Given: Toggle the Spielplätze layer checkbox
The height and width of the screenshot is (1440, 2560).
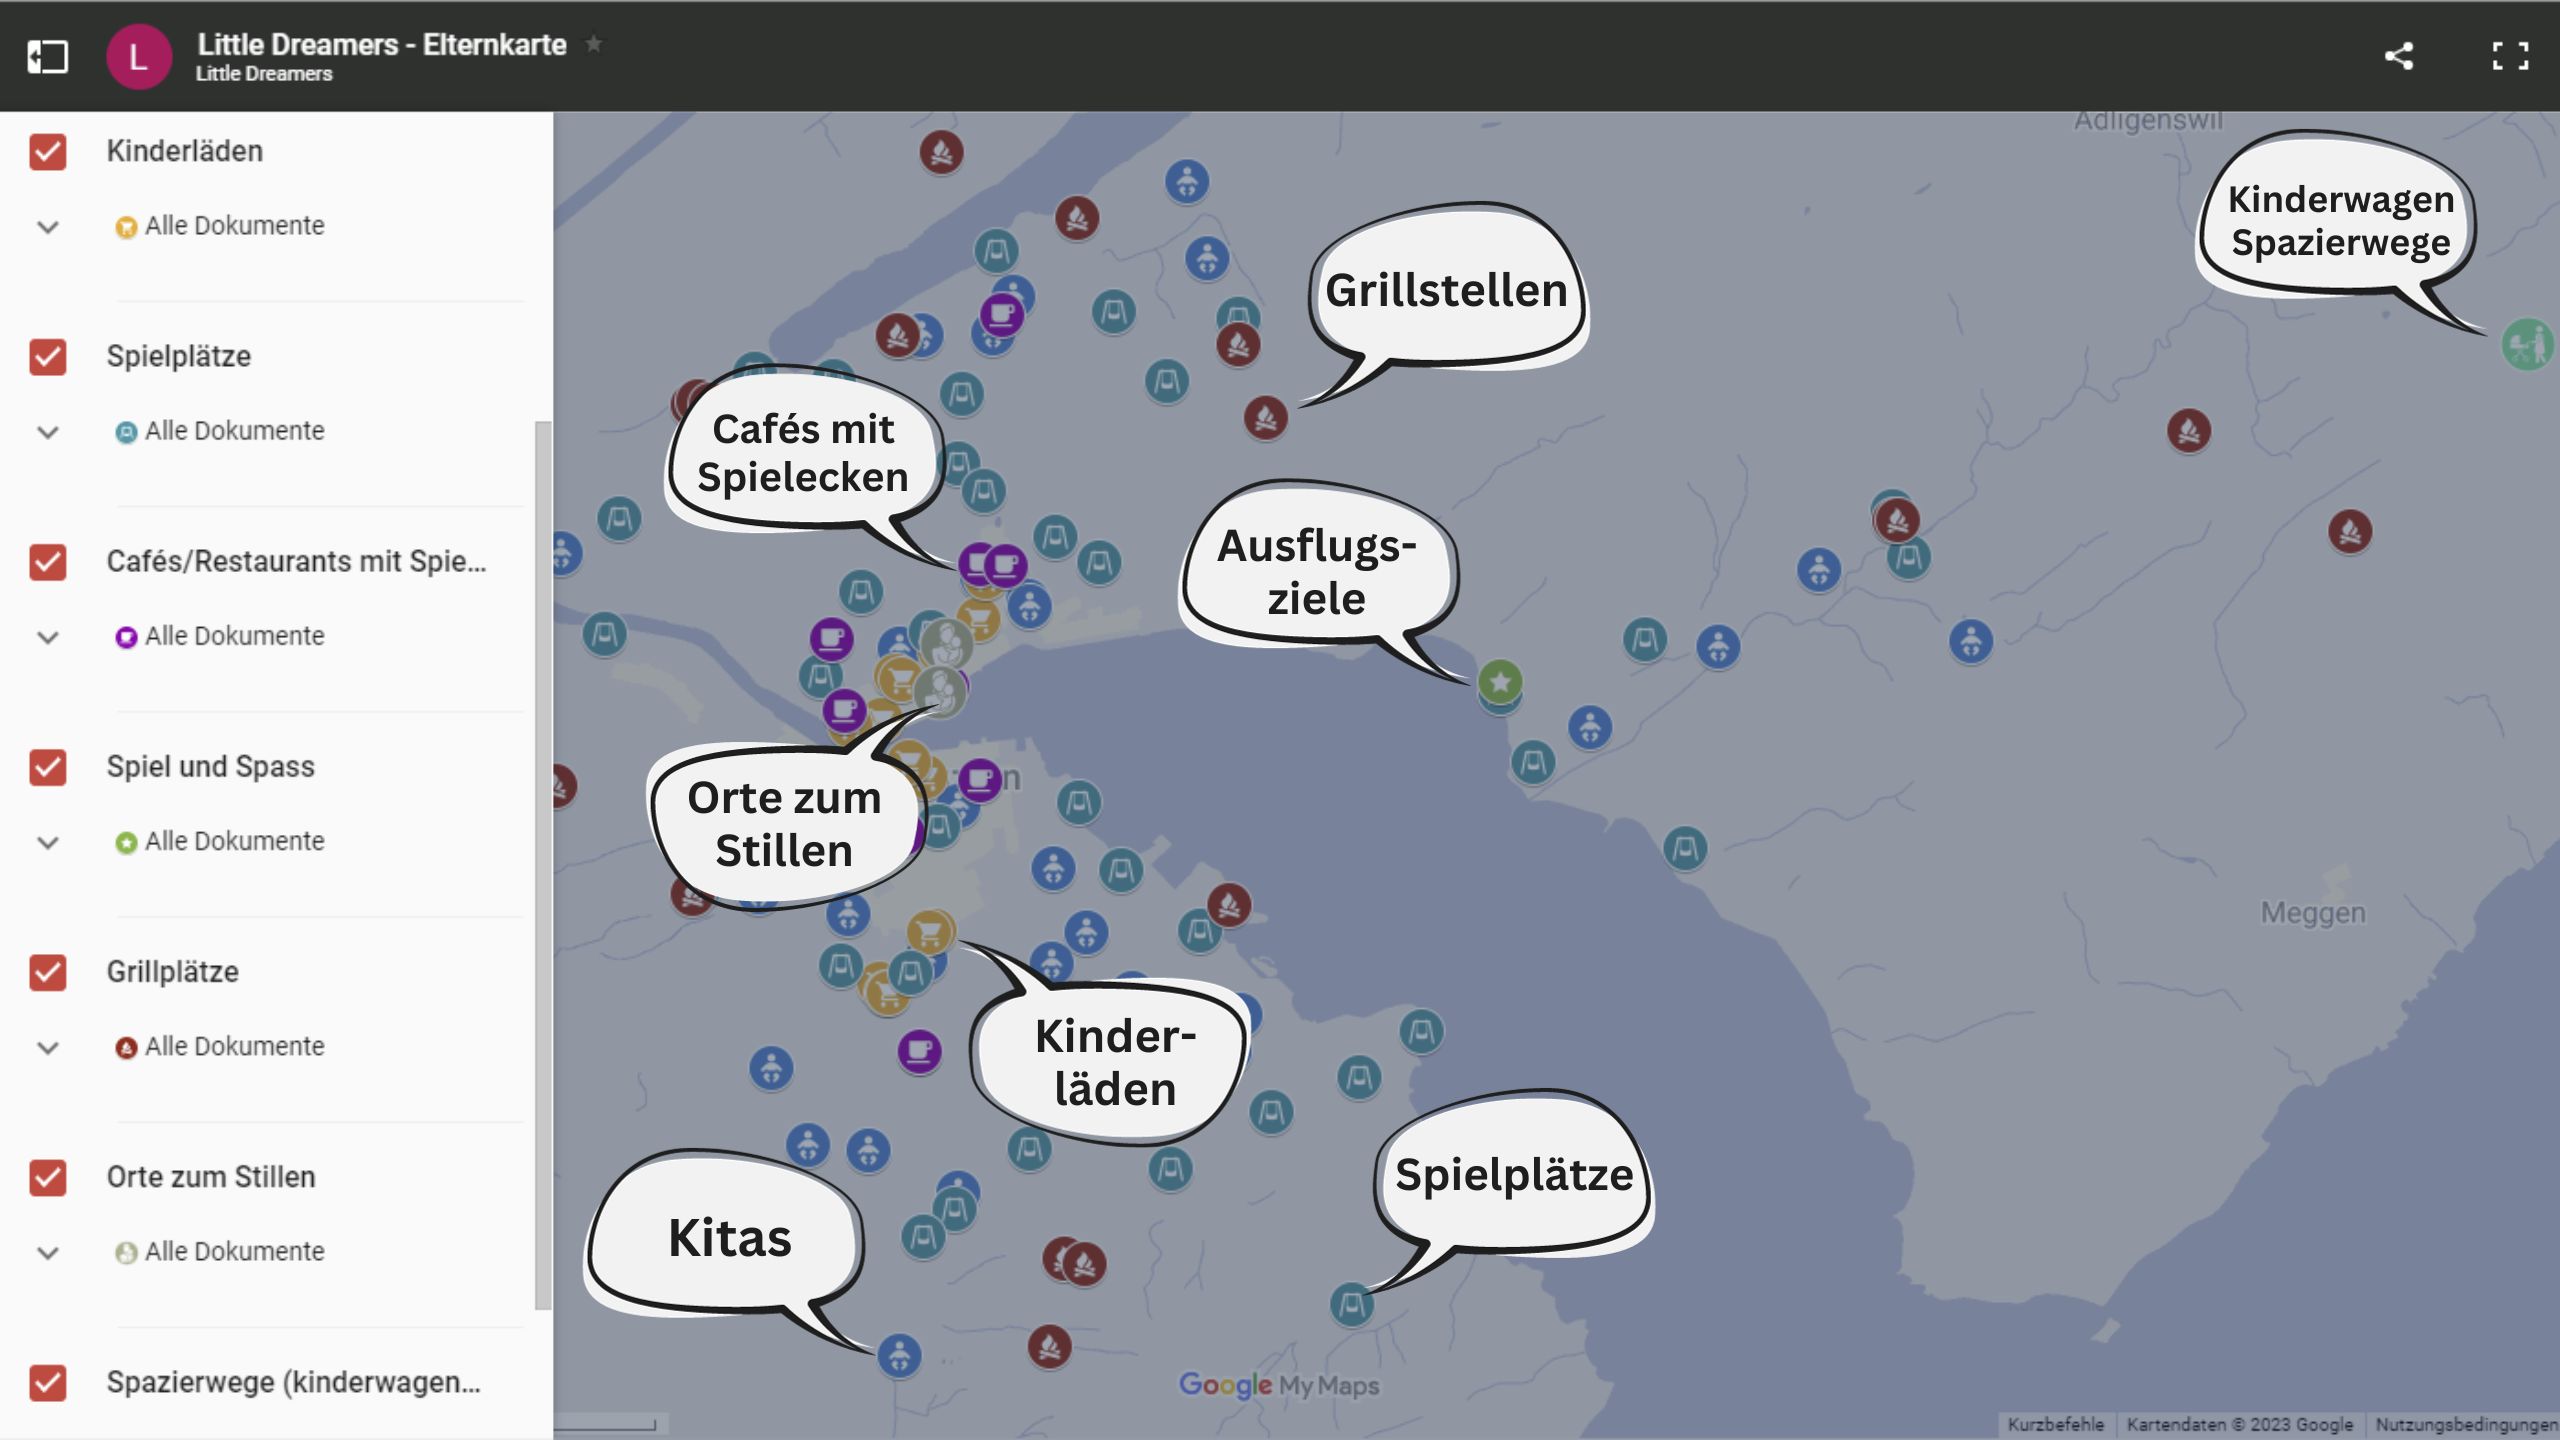Looking at the screenshot, I should click(48, 357).
